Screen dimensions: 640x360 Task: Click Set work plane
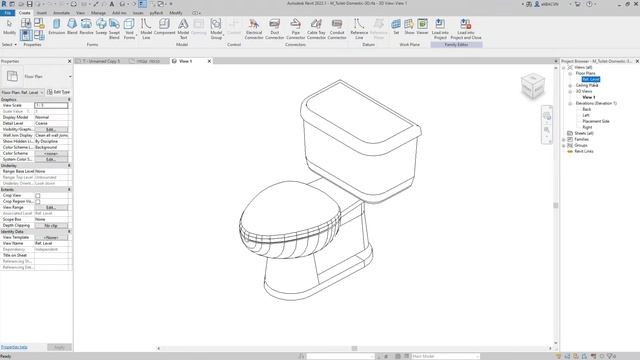point(396,27)
